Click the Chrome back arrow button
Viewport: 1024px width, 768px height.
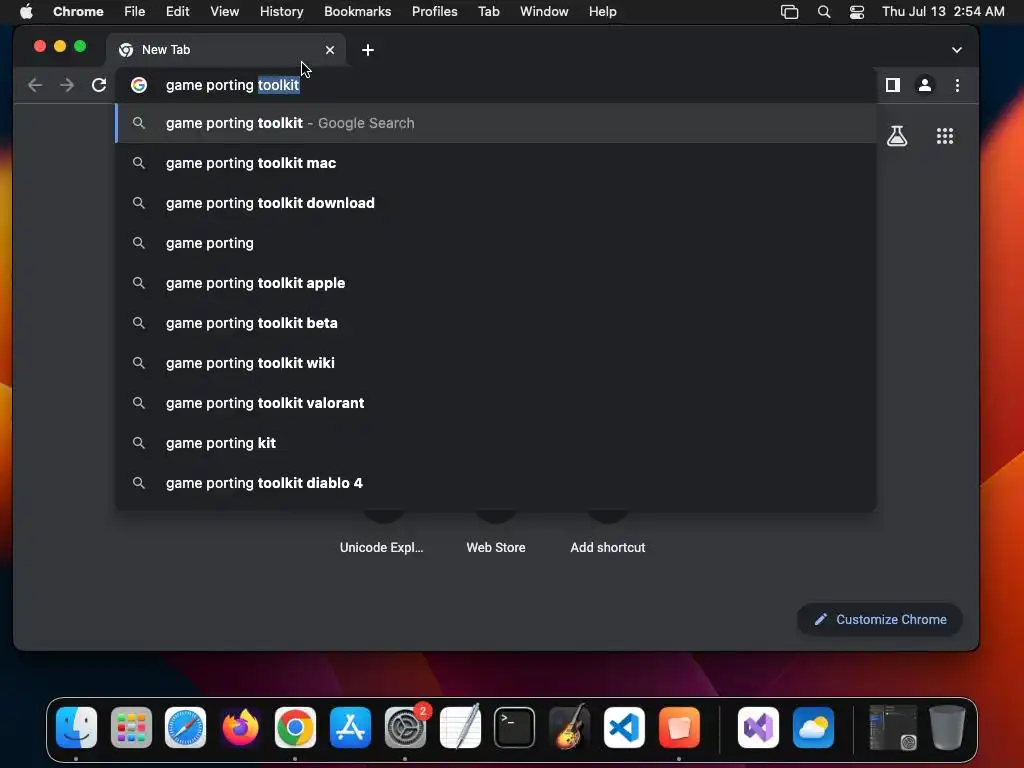coord(35,85)
